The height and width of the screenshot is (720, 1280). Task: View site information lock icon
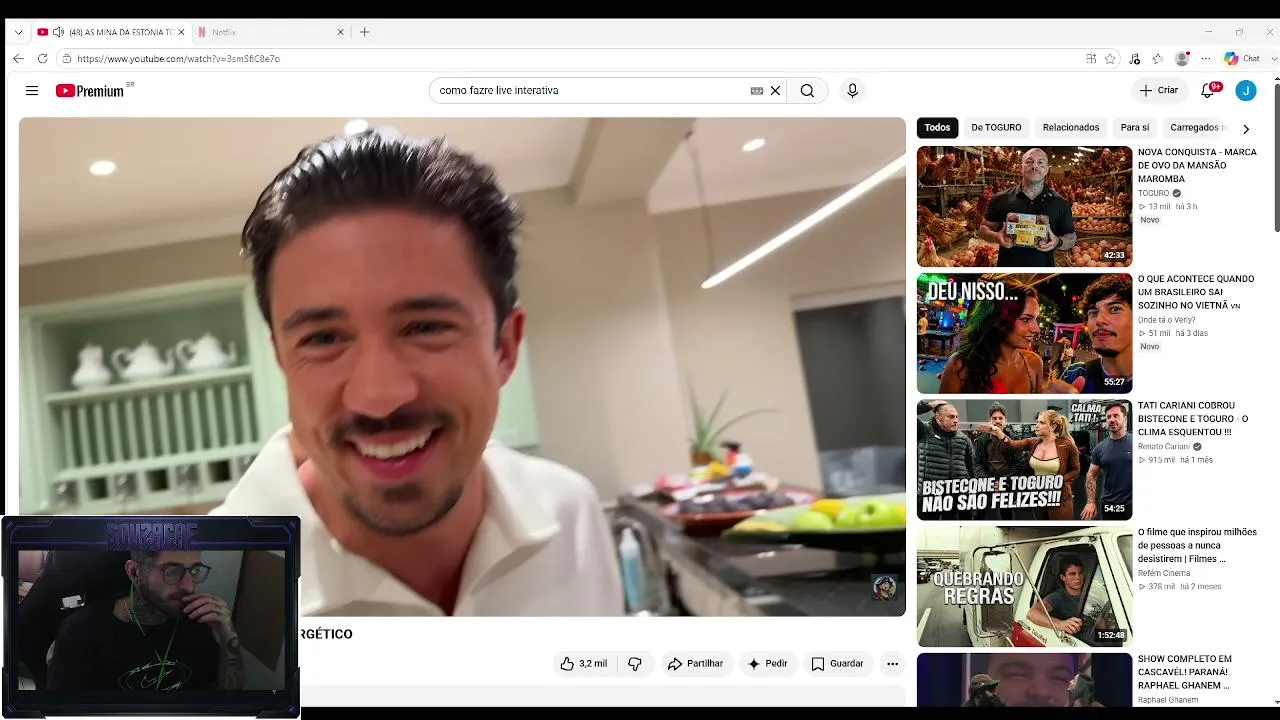tap(66, 59)
